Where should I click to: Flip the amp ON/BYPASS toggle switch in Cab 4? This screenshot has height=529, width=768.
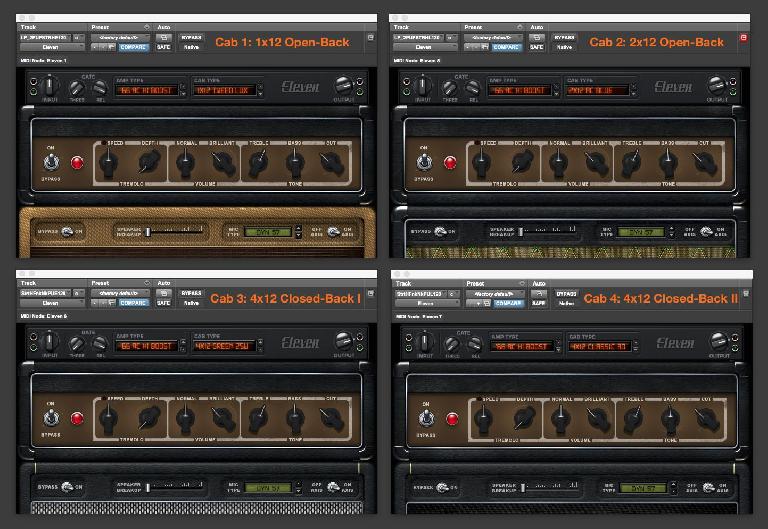[426, 418]
